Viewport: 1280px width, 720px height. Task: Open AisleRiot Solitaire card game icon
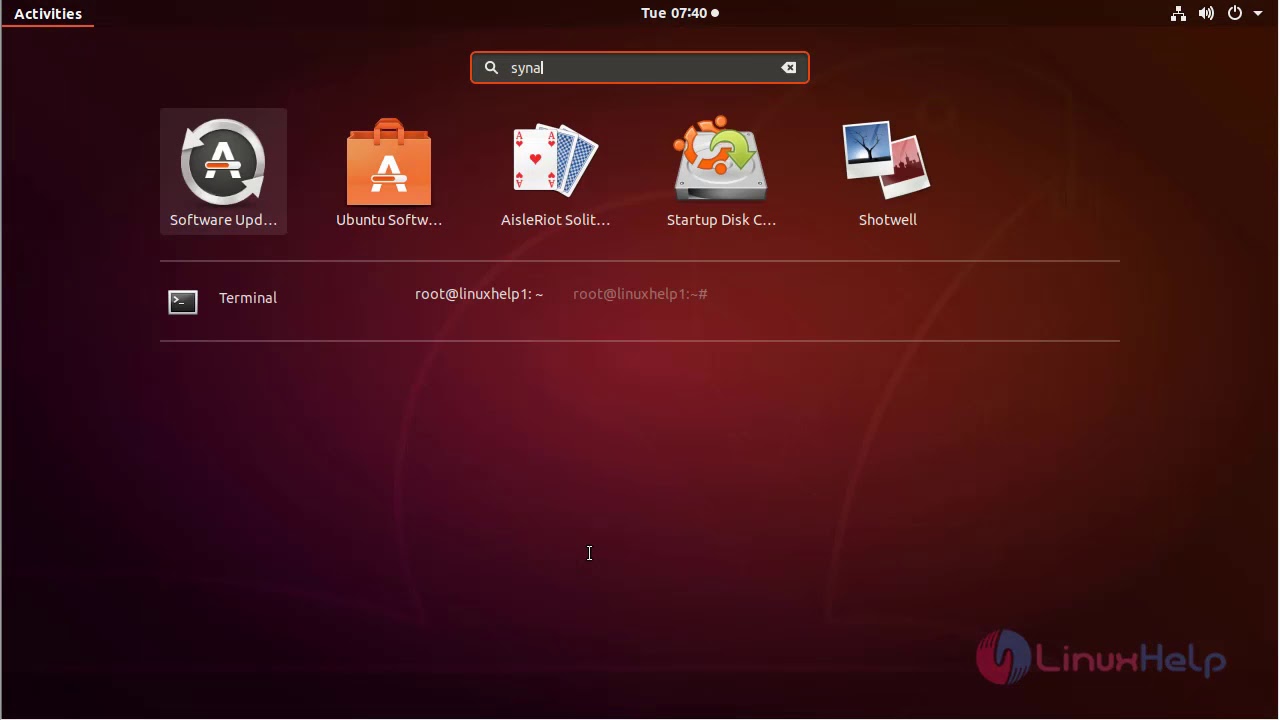pyautogui.click(x=555, y=160)
